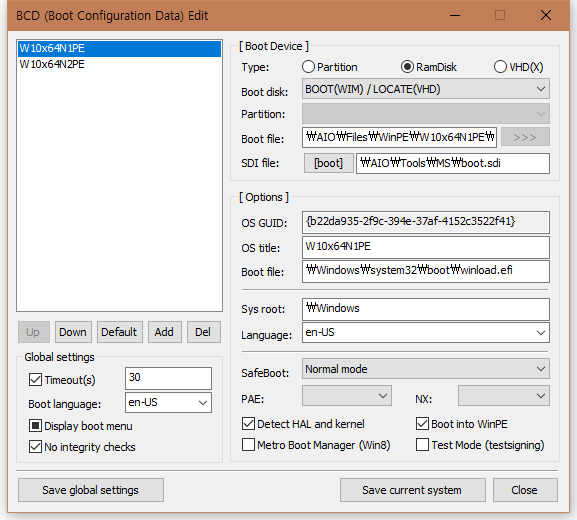Click the Save current system button

coord(413,490)
